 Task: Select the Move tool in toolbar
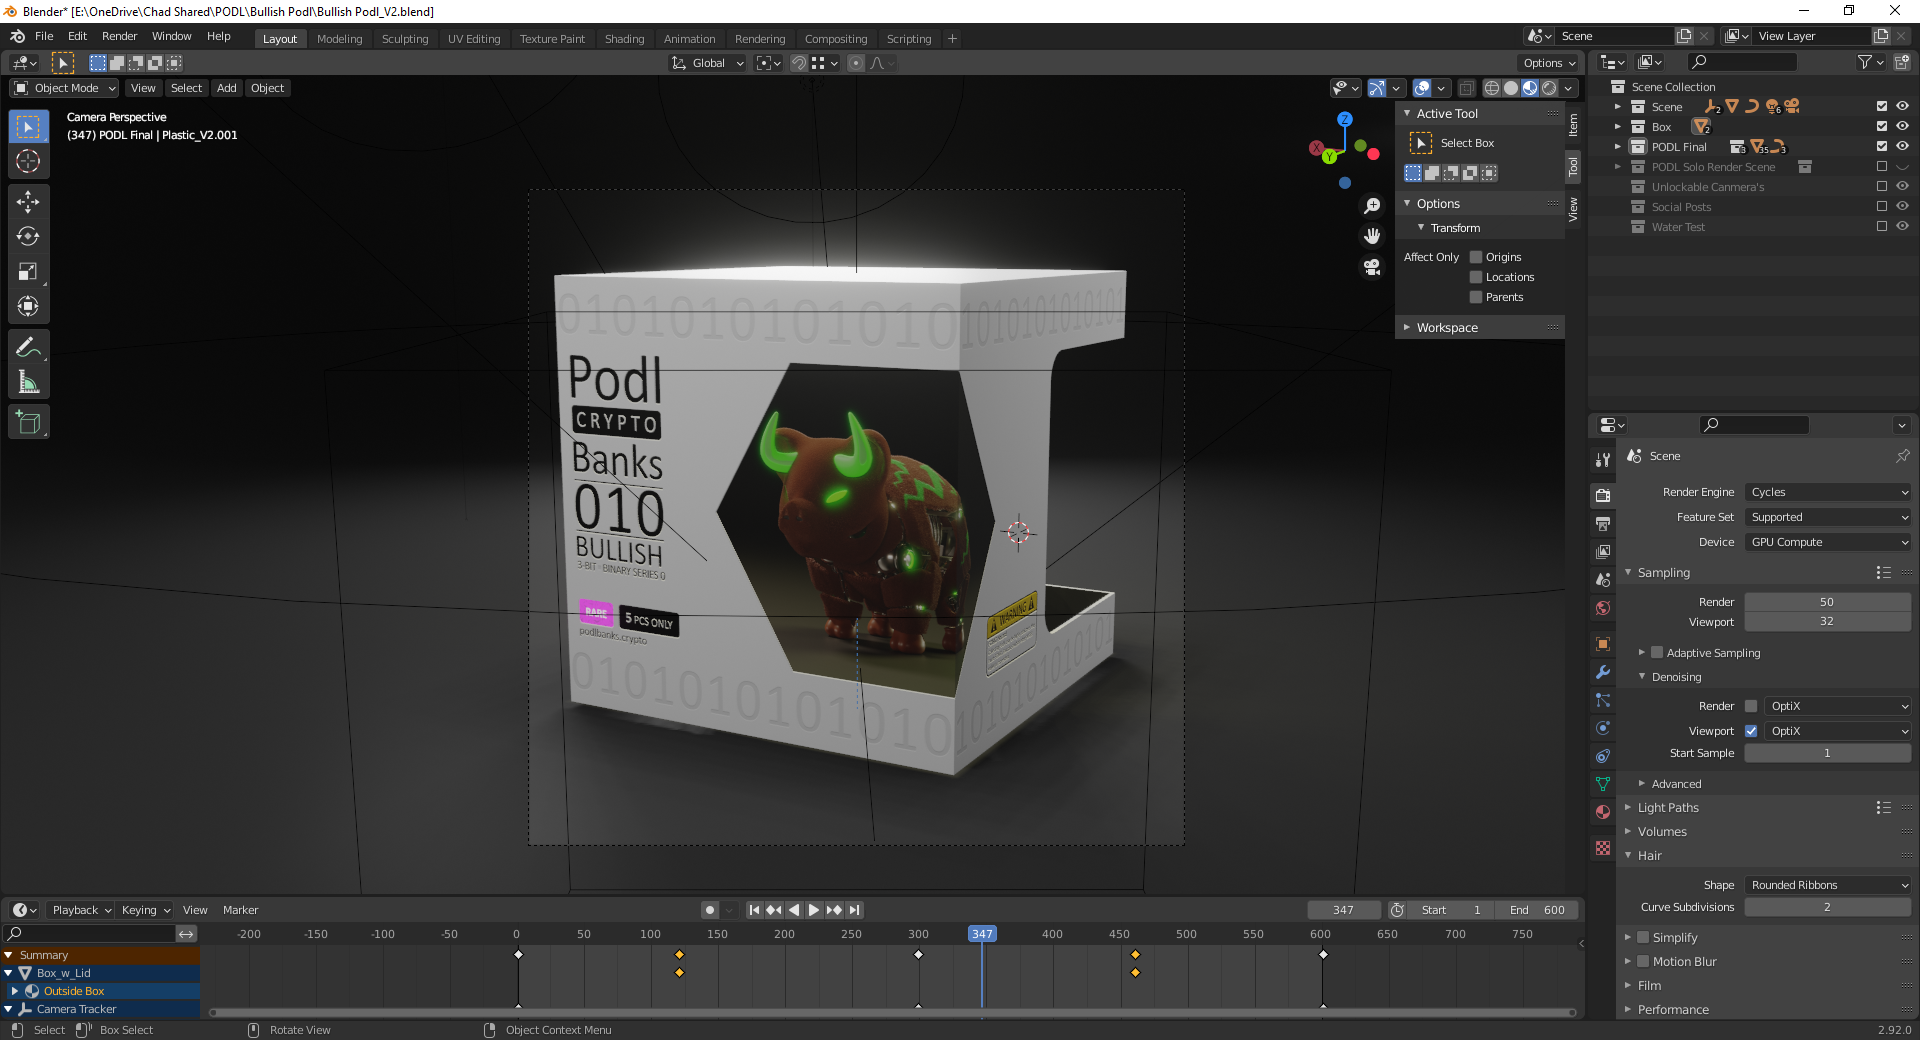click(x=28, y=202)
